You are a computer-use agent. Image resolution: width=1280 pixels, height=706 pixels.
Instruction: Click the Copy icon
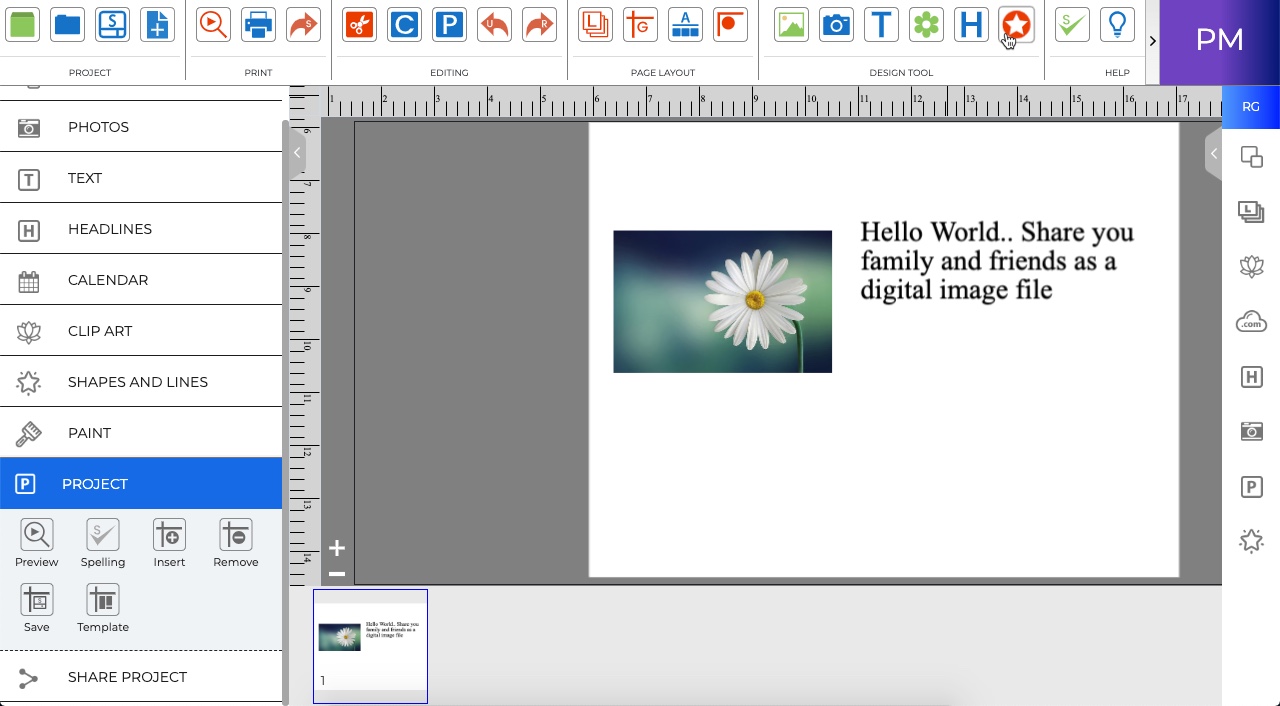click(404, 24)
